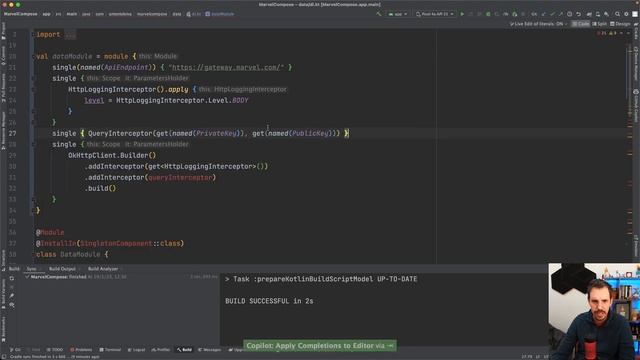This screenshot has height=360, width=640.
Task: Open IDE settings gear icon
Action: 627,14
